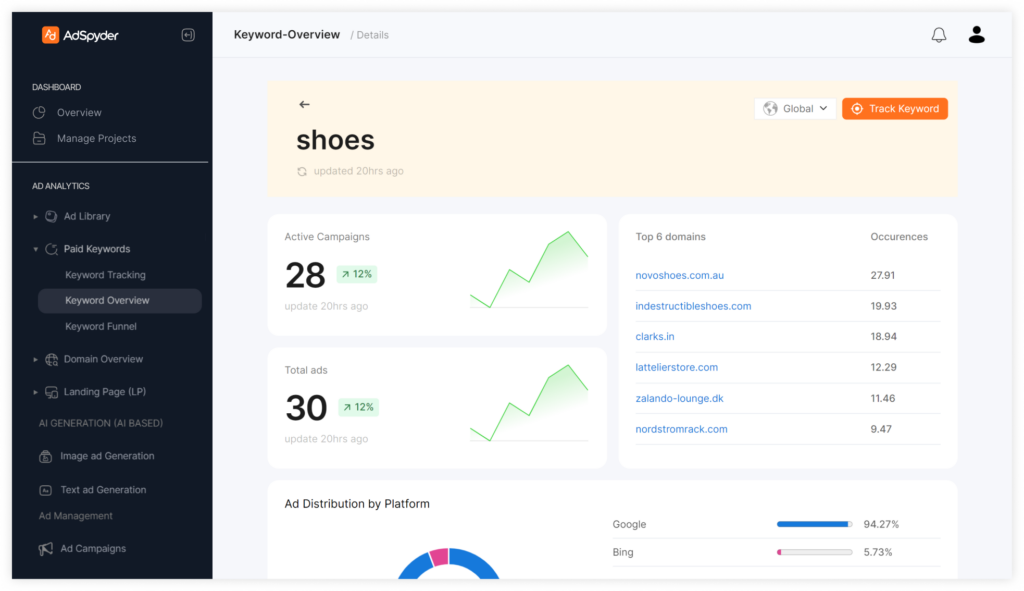1024x591 pixels.
Task: Open notifications via the bell icon
Action: pos(938,35)
